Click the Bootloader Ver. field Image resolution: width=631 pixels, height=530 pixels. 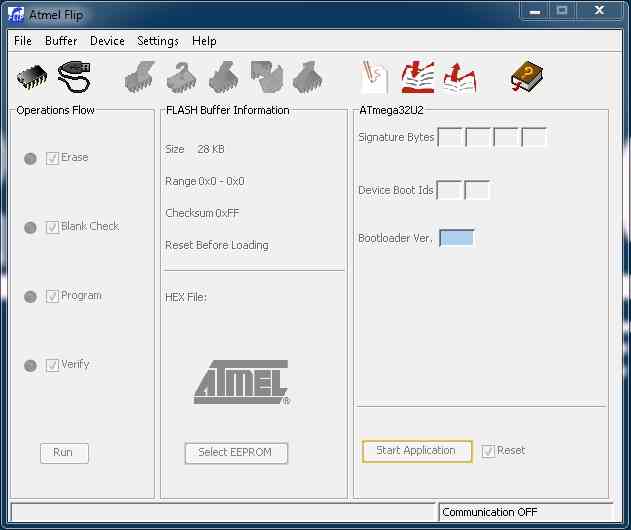click(456, 238)
